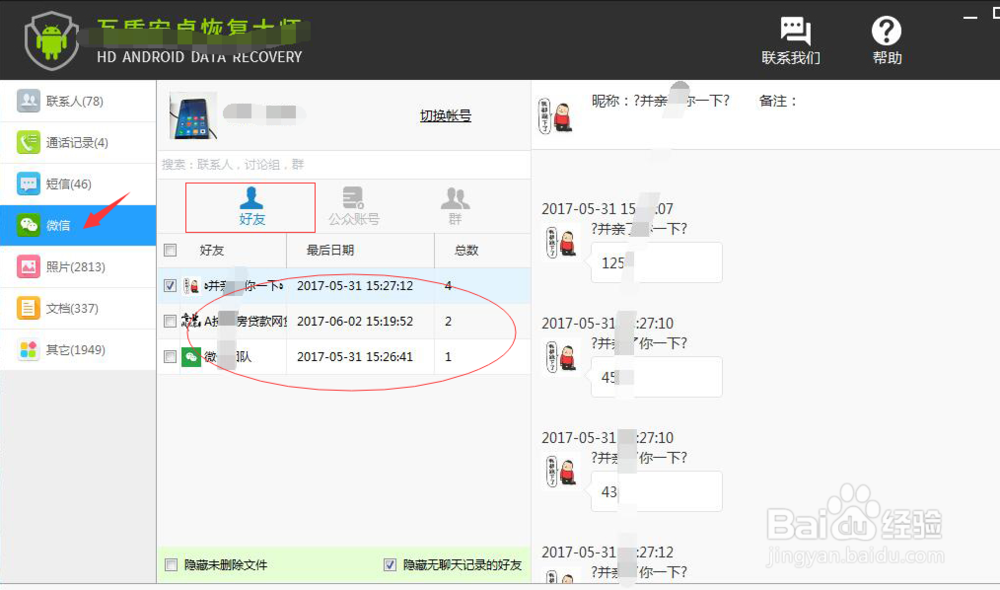1000x590 pixels.
Task: Open 照片(2813) photos icon
Action: click(28, 267)
